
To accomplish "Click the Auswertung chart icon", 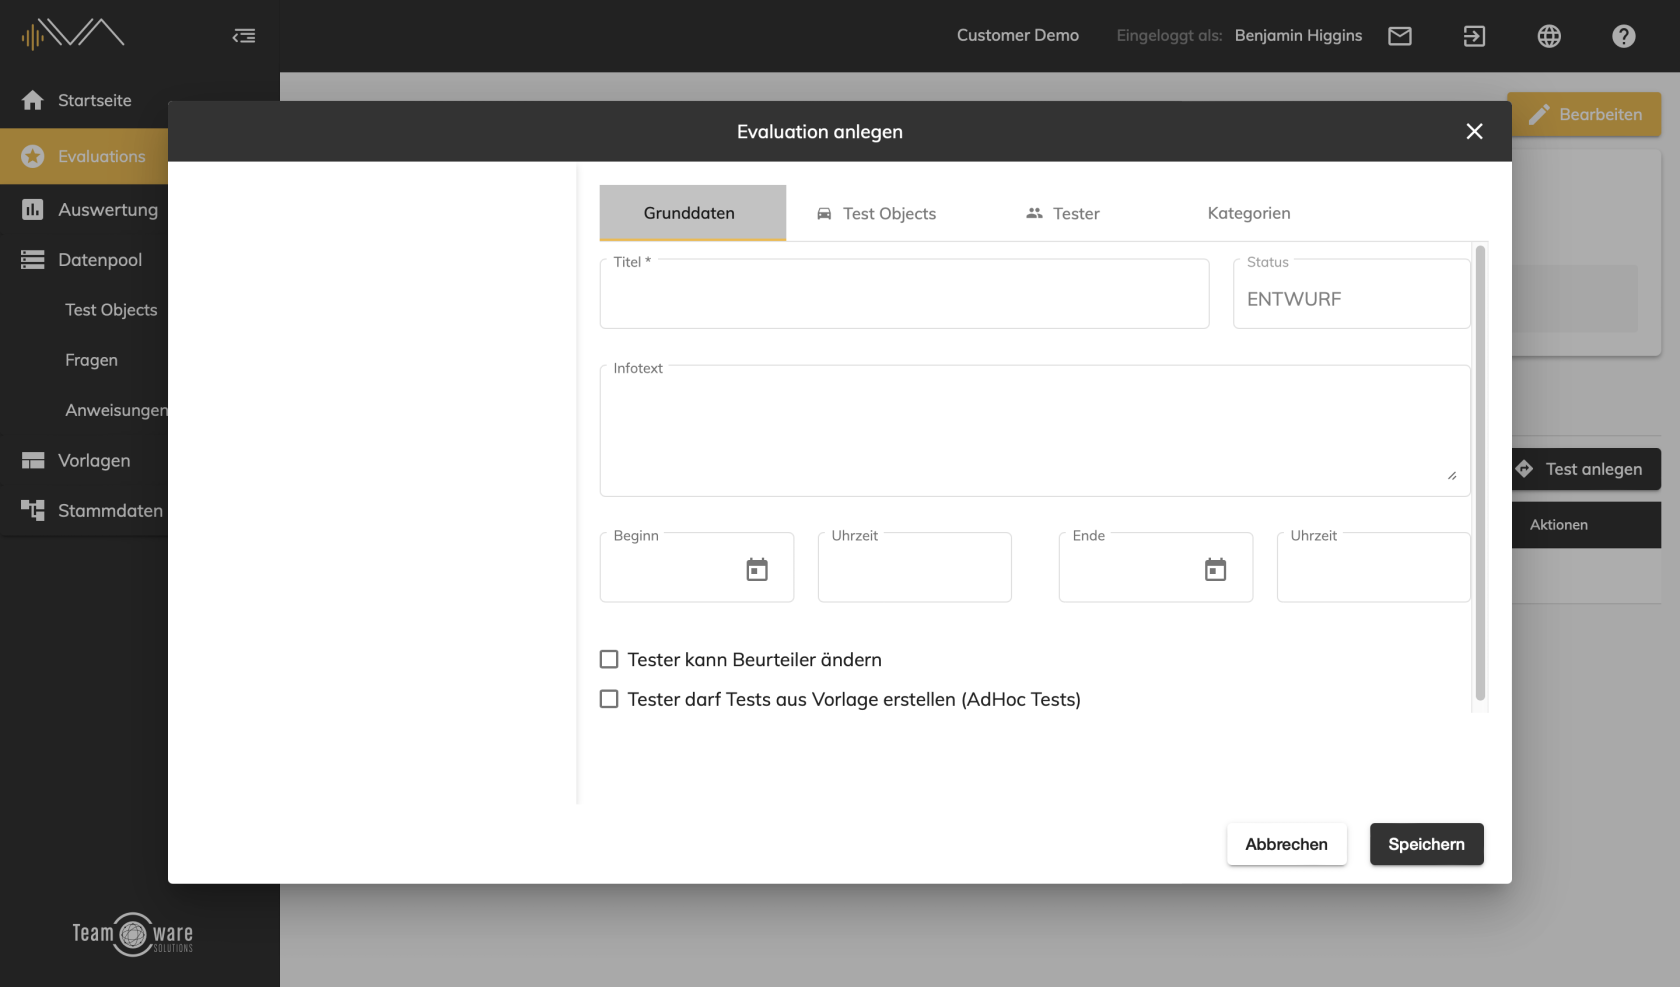I will 33,209.
